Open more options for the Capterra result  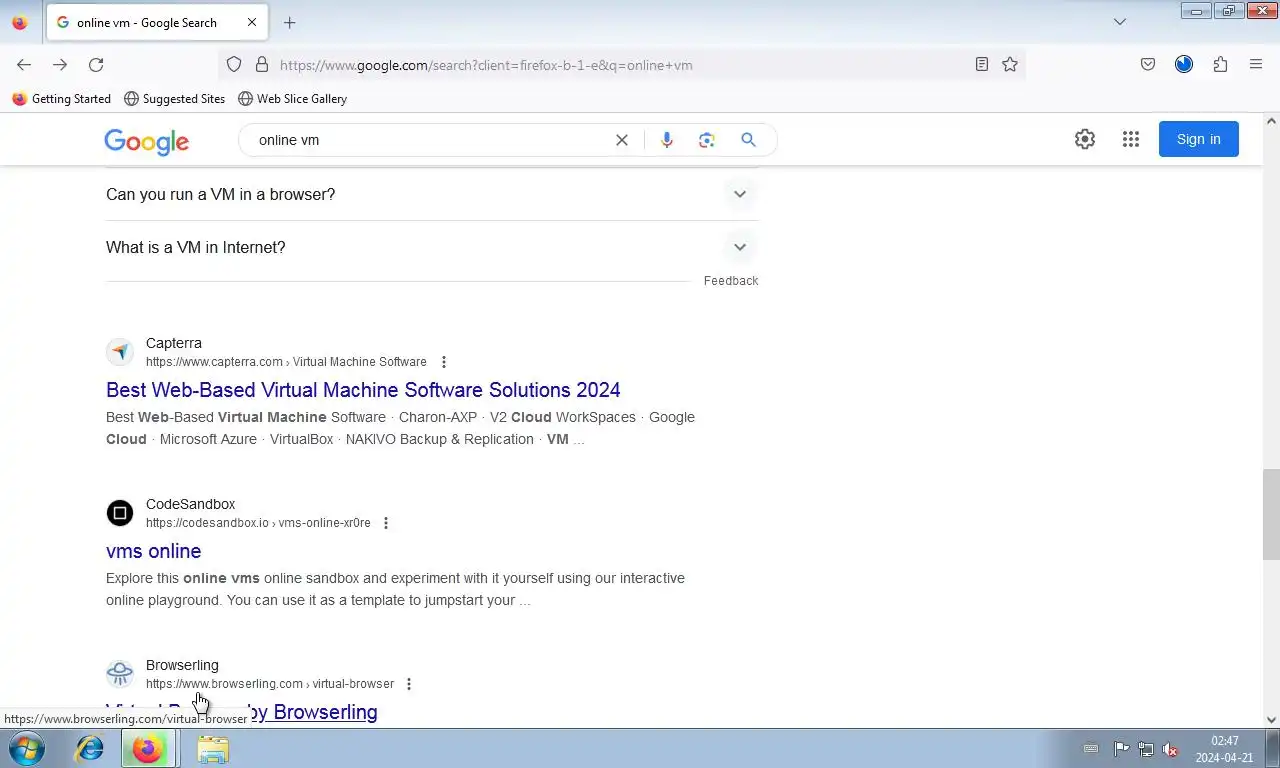444,362
